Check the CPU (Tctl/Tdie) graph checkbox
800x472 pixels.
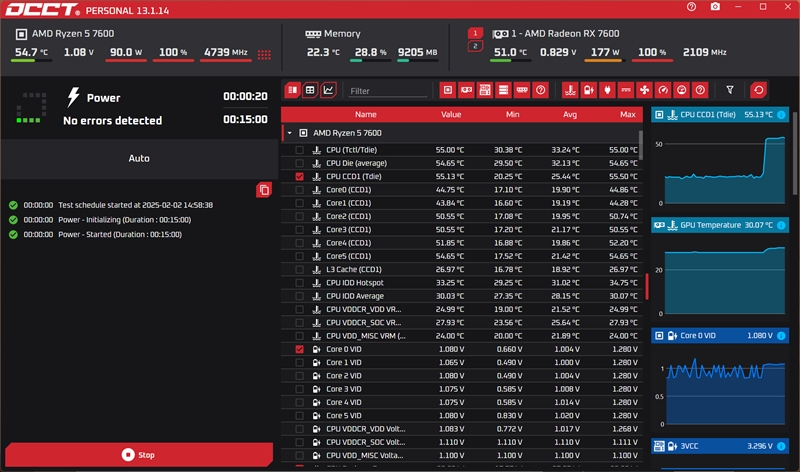pos(299,150)
